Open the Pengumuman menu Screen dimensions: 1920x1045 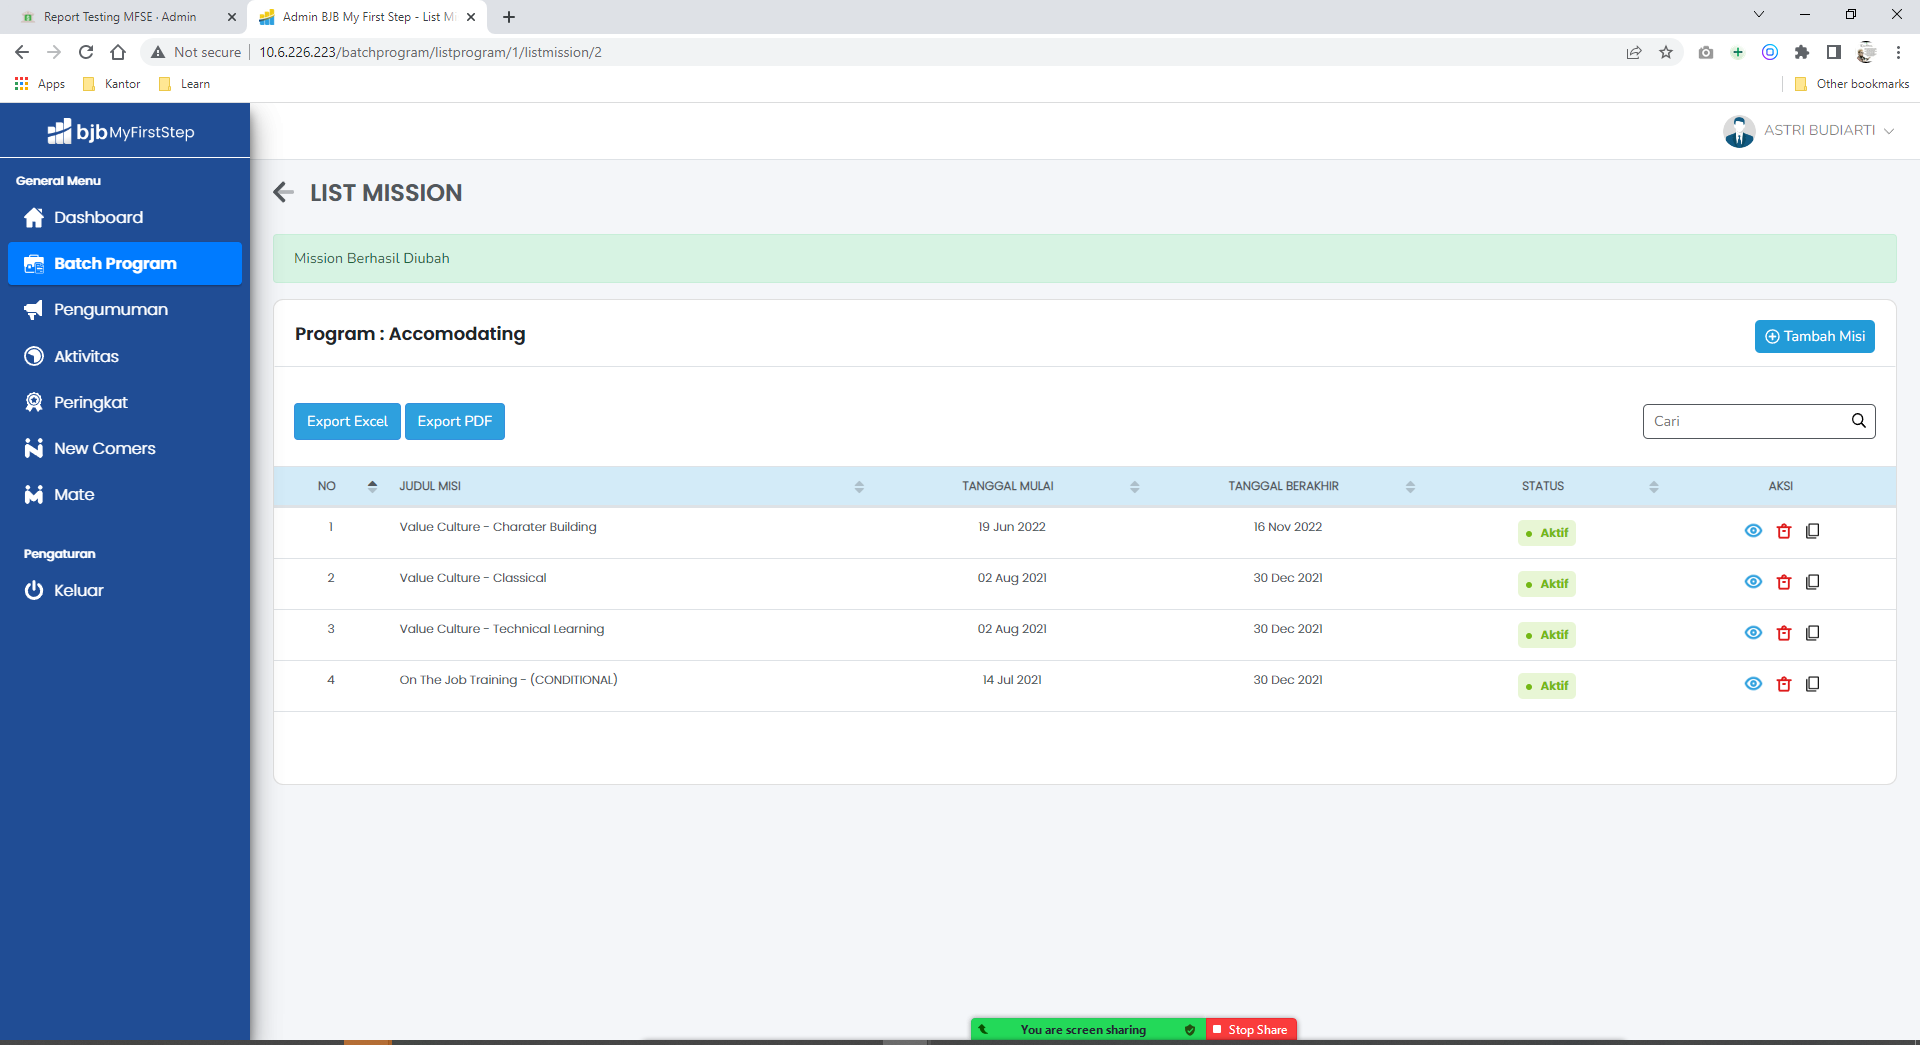[125, 310]
